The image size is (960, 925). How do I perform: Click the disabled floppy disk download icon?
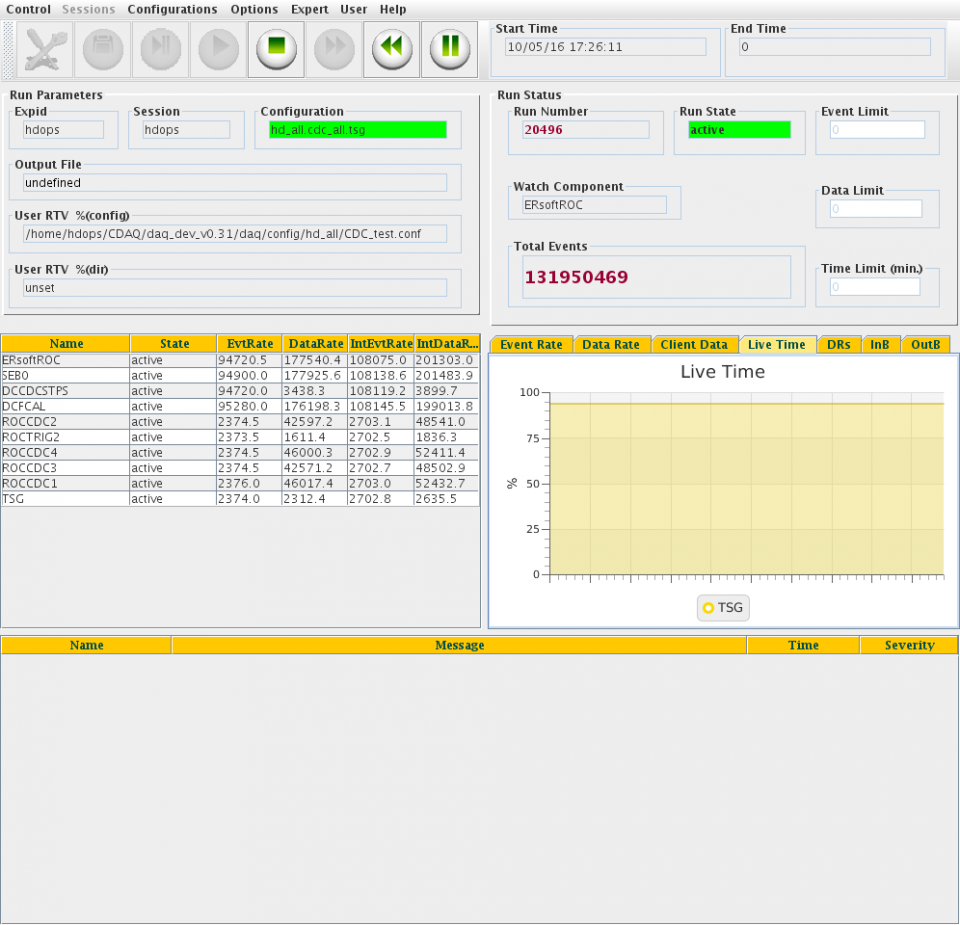tap(103, 48)
